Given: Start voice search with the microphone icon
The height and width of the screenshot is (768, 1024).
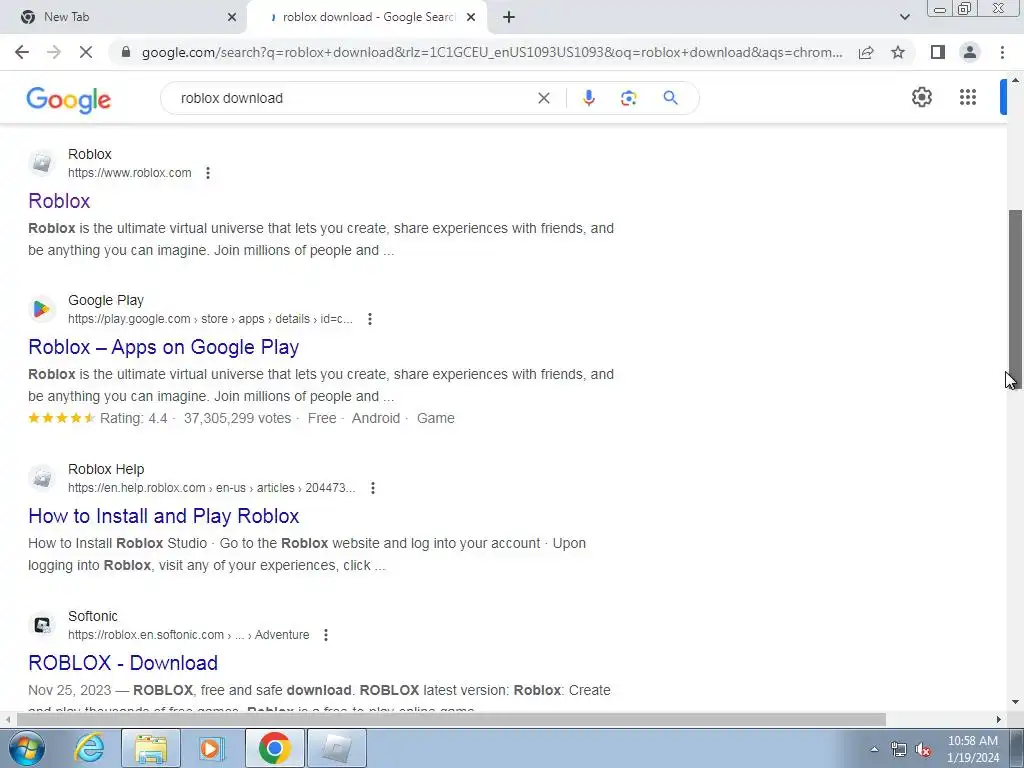Looking at the screenshot, I should click(588, 98).
